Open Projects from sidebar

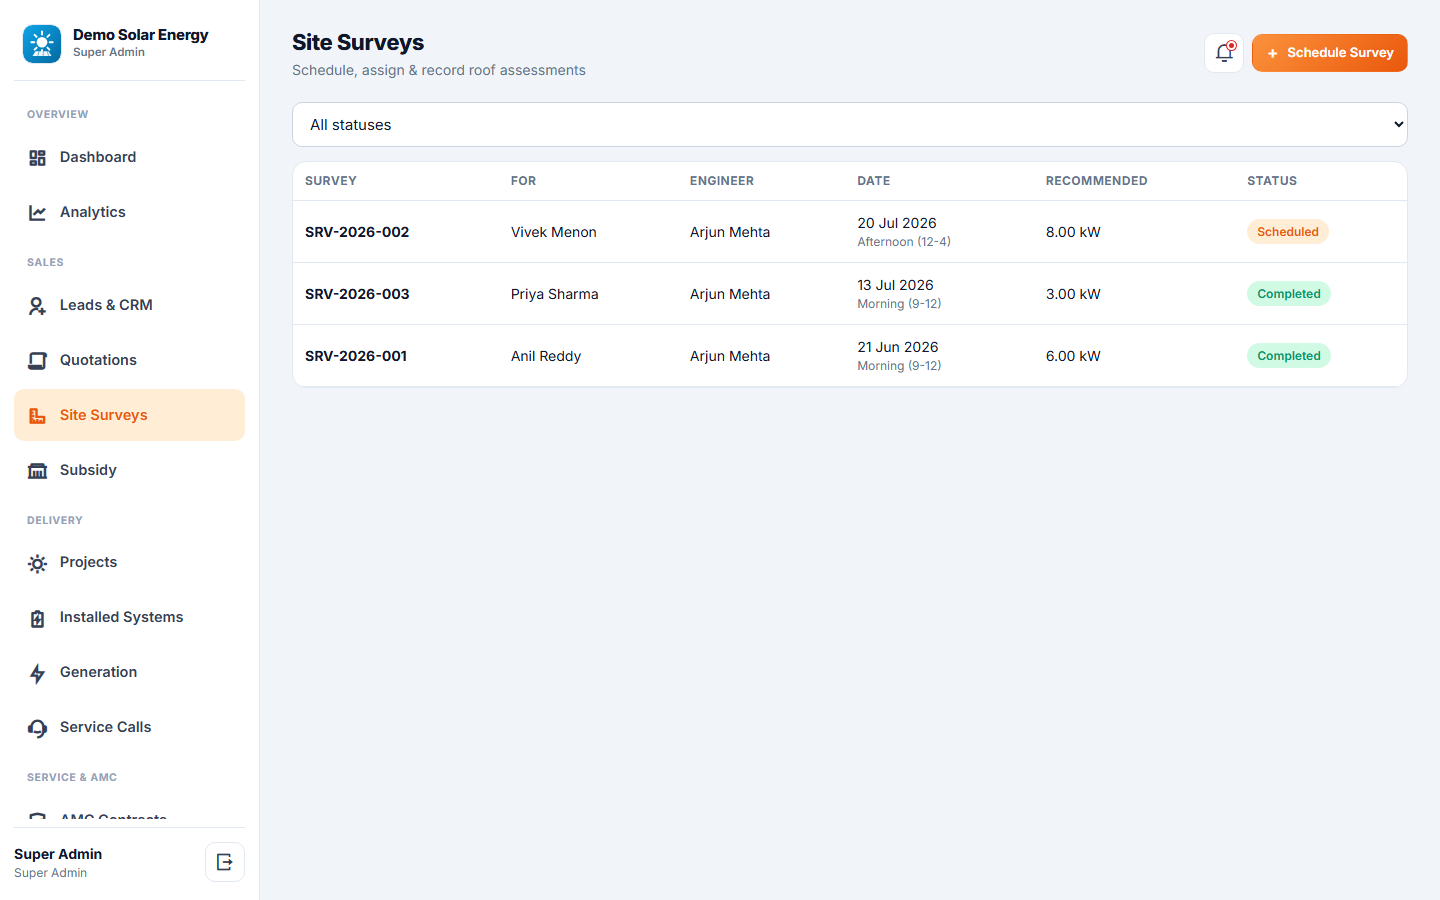[129, 562]
